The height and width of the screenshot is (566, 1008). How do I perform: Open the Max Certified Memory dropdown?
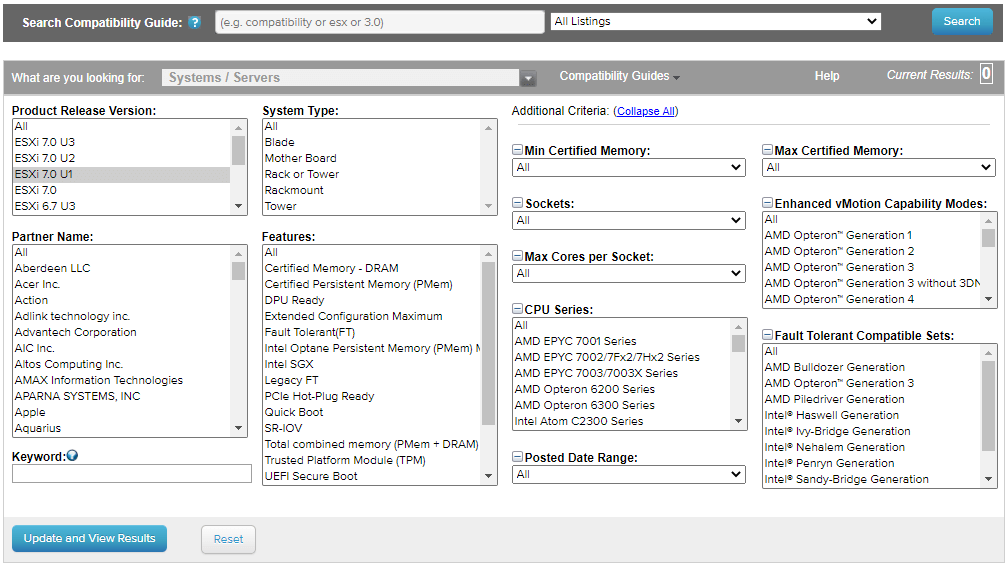879,168
